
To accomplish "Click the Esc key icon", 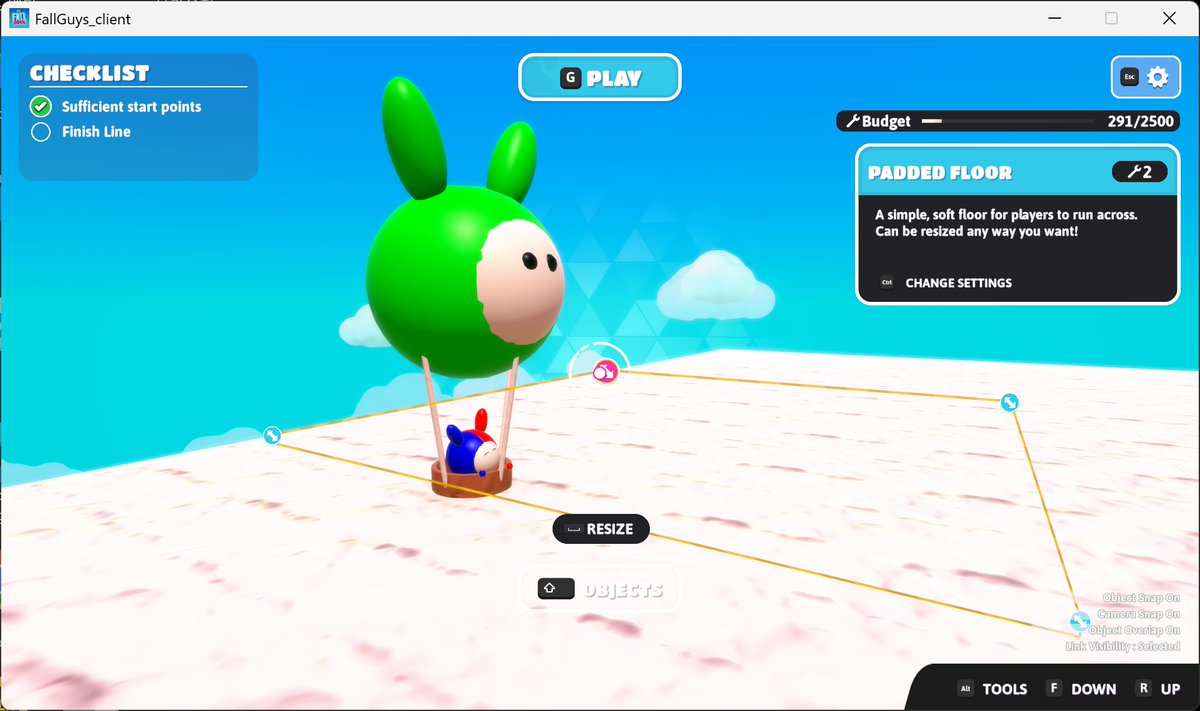I will click(x=1129, y=77).
